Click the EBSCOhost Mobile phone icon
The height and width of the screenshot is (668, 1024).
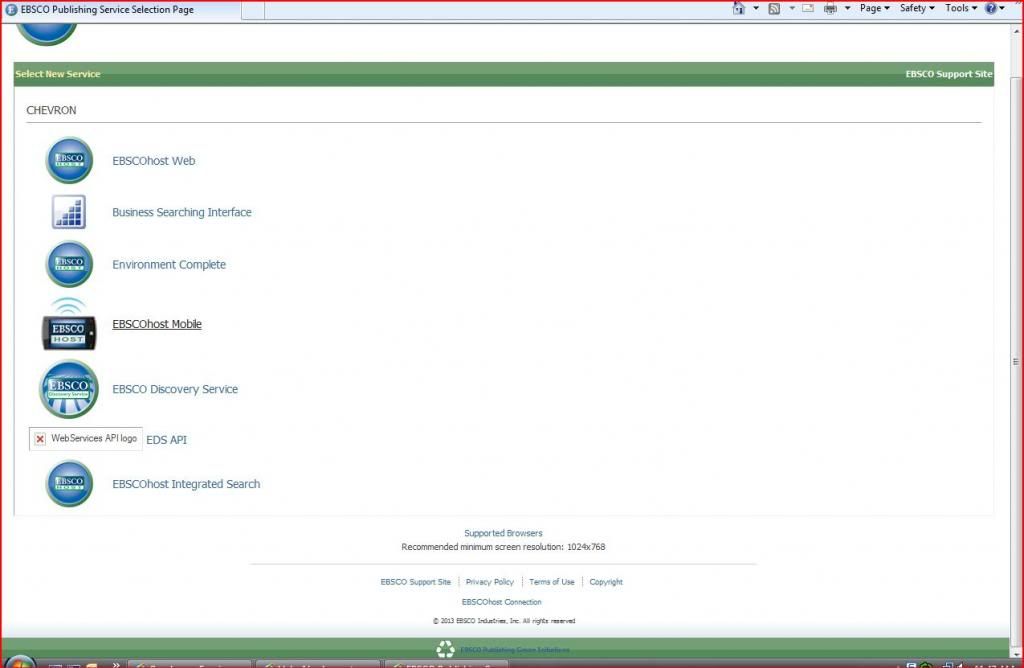[69, 324]
